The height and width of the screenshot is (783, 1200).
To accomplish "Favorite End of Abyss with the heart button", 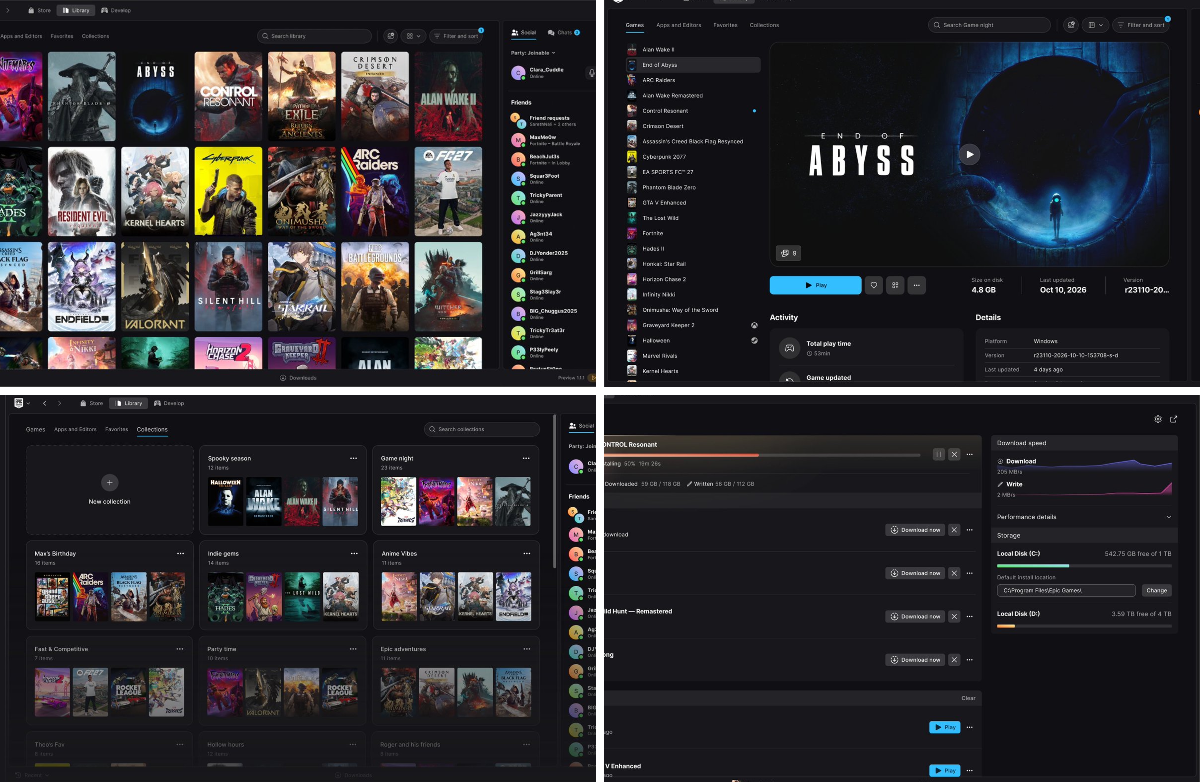I will click(874, 285).
